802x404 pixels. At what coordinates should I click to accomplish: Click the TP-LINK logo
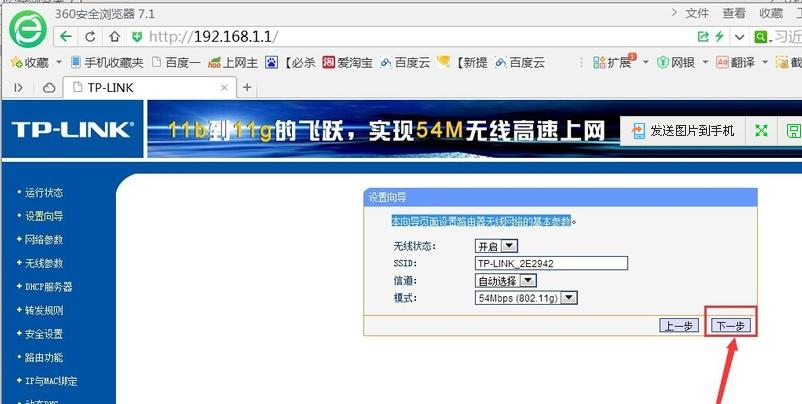(72, 129)
